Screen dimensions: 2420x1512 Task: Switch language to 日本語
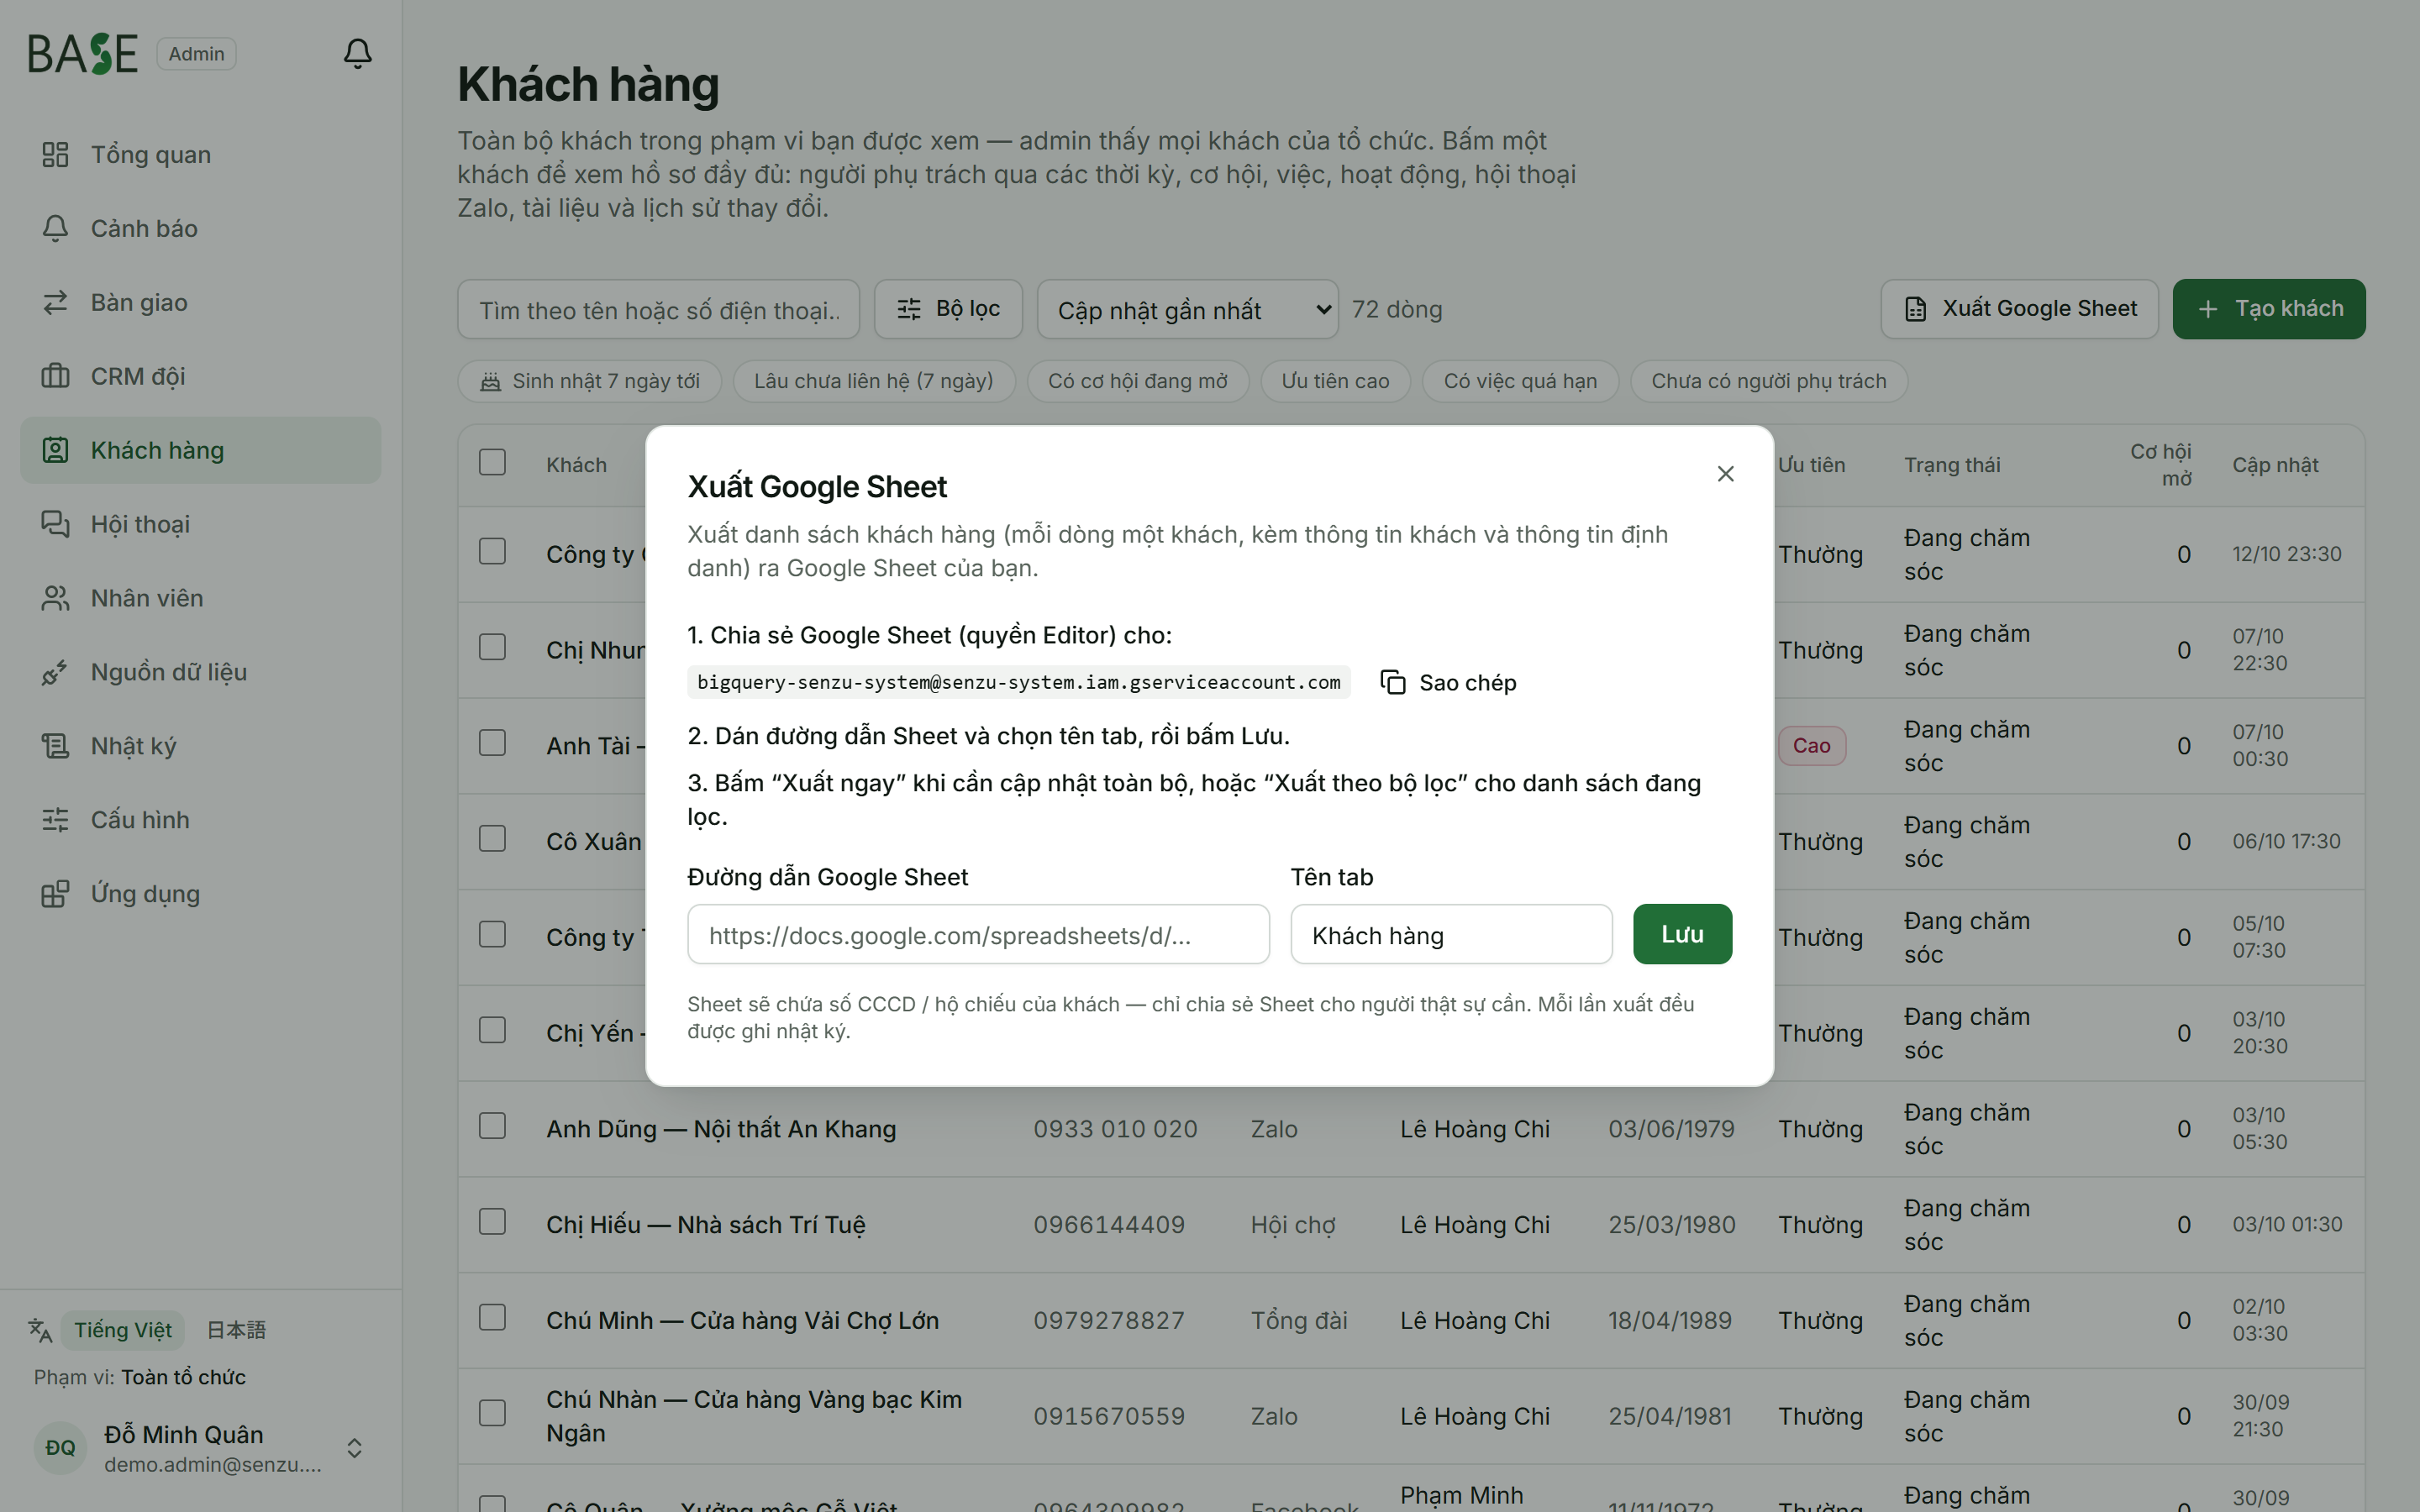(x=236, y=1330)
